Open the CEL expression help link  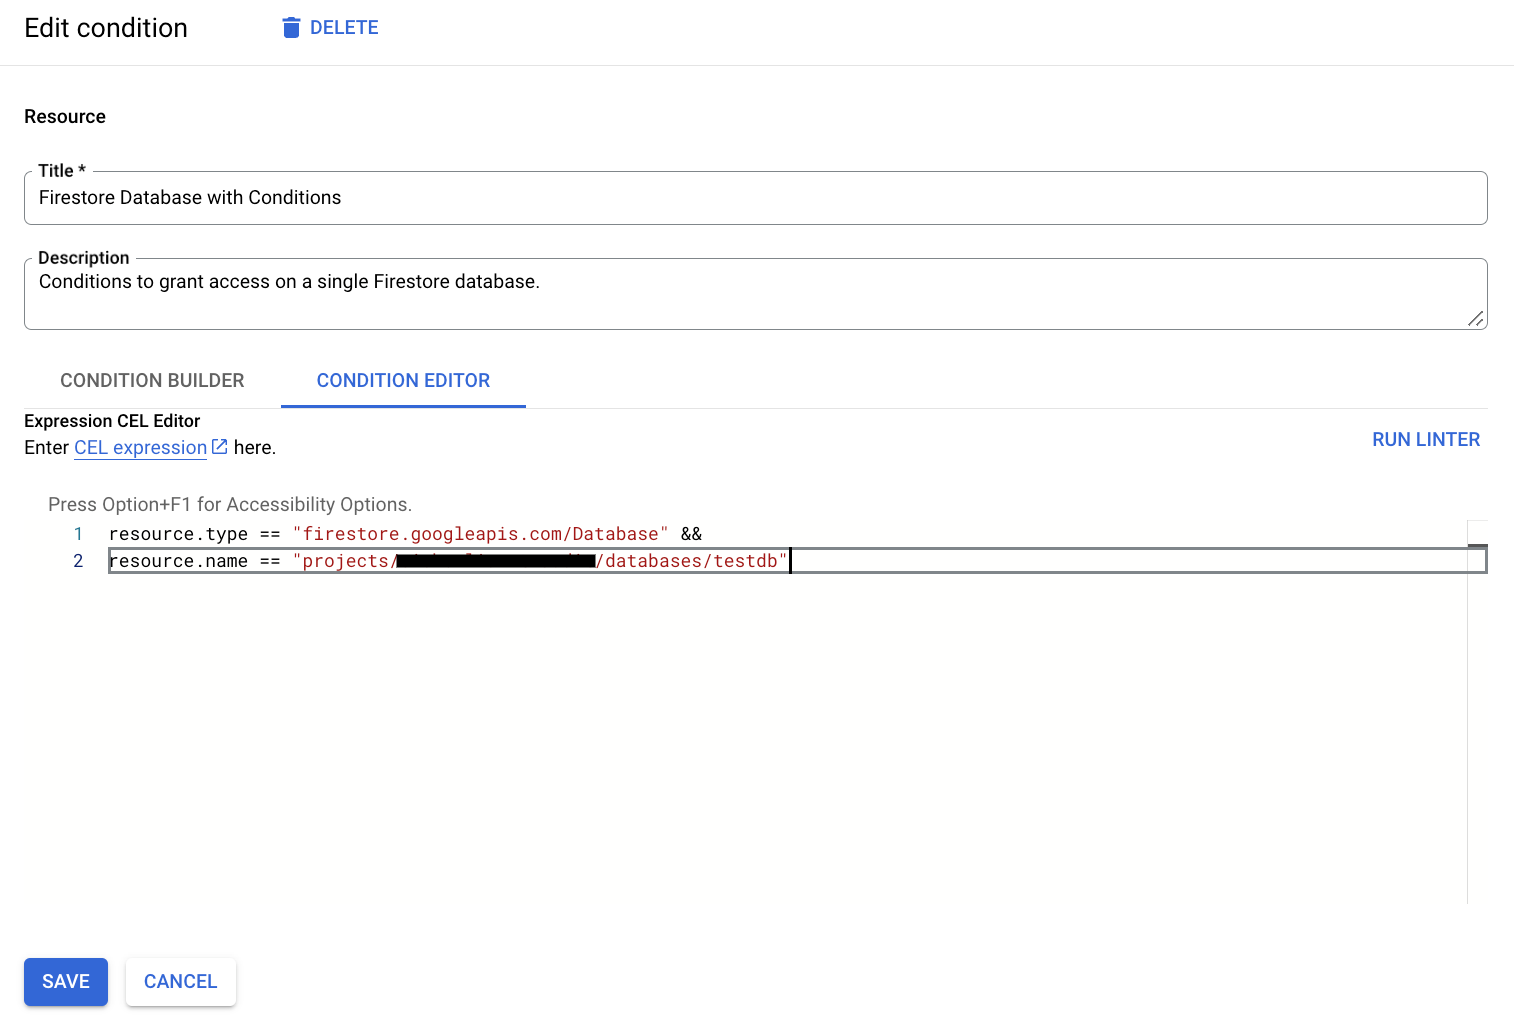point(140,447)
